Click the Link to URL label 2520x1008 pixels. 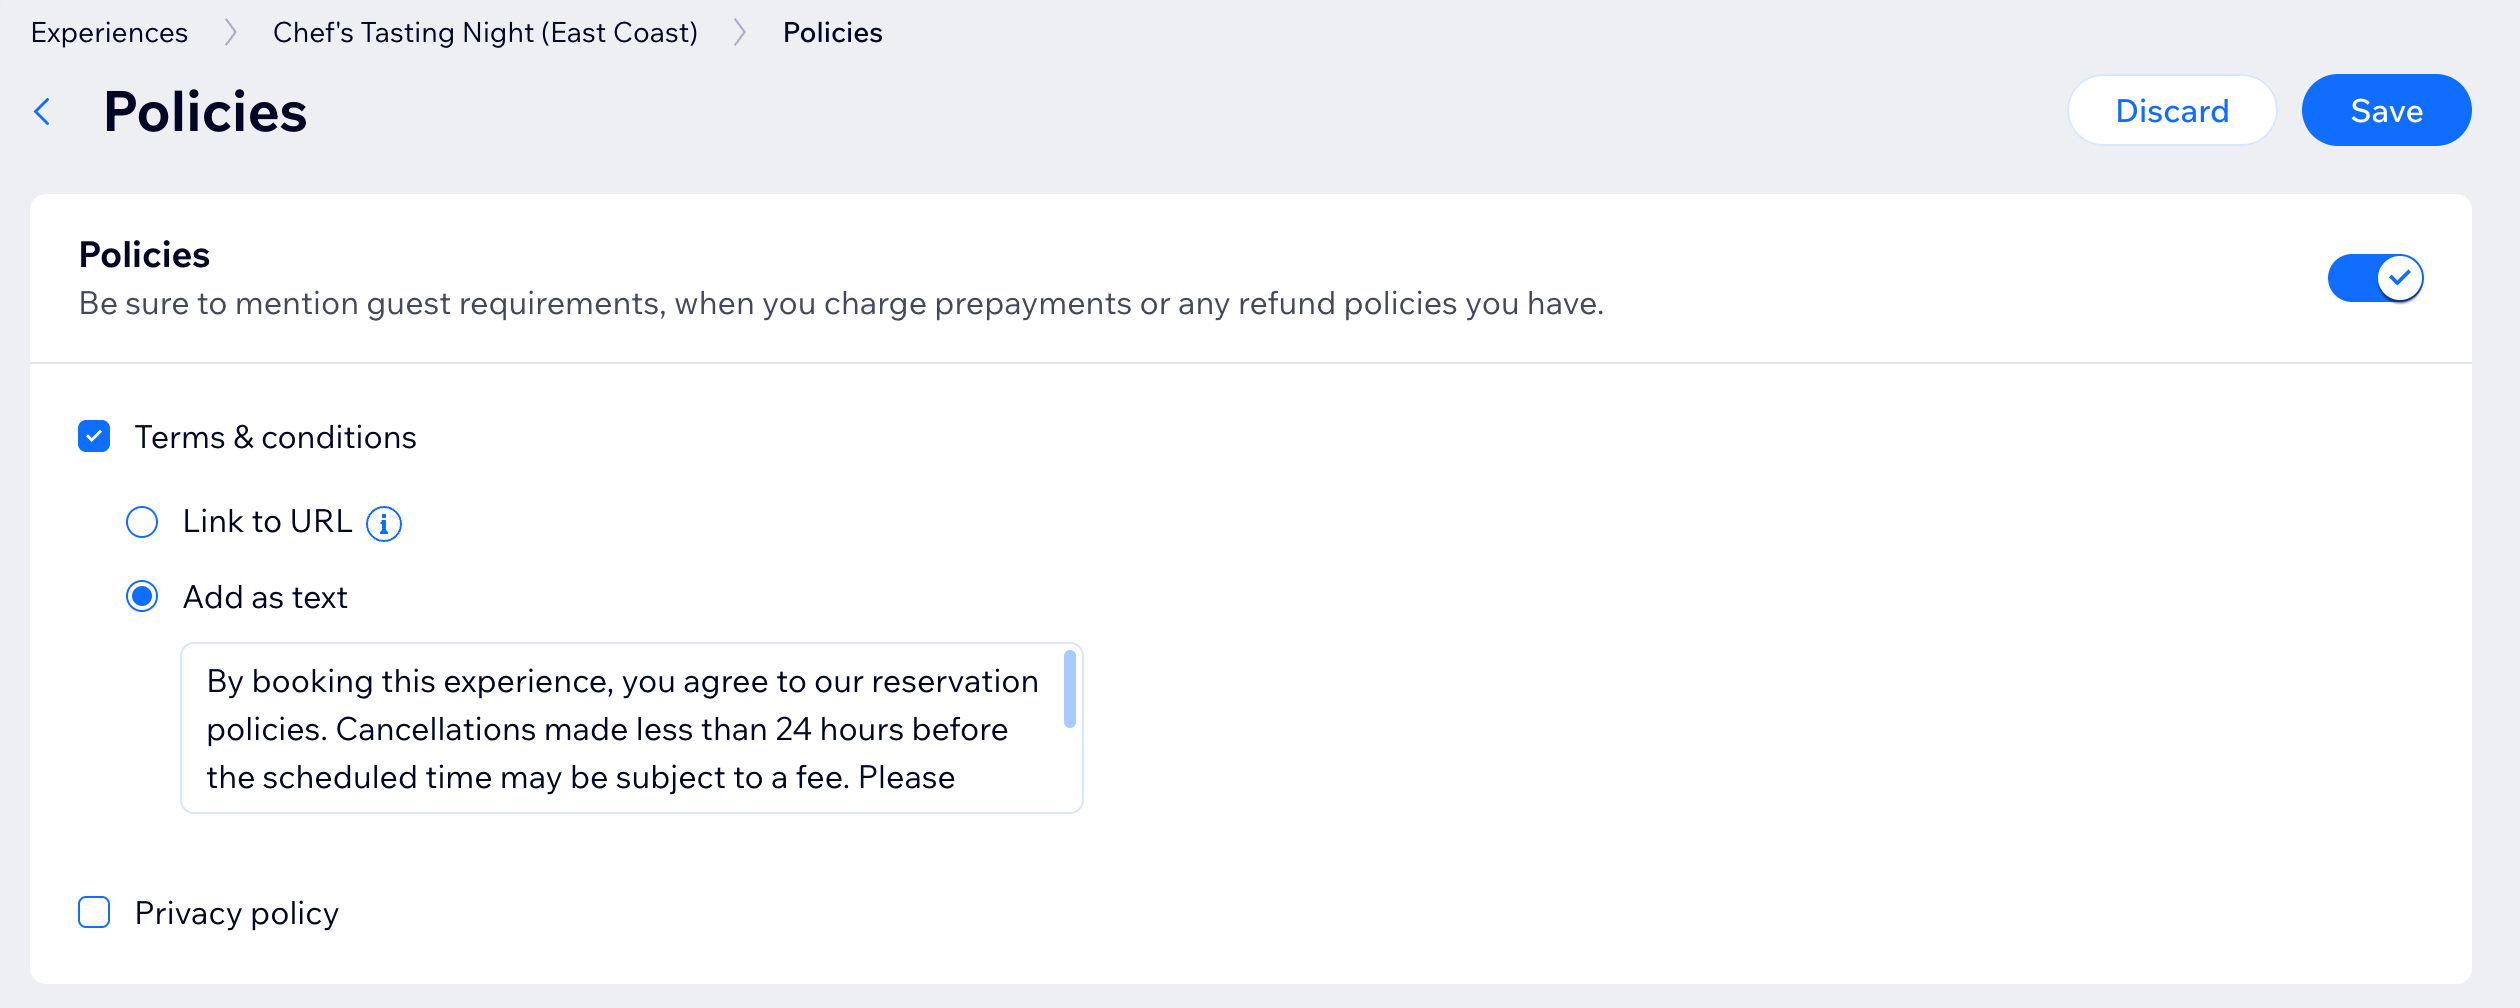(x=267, y=522)
